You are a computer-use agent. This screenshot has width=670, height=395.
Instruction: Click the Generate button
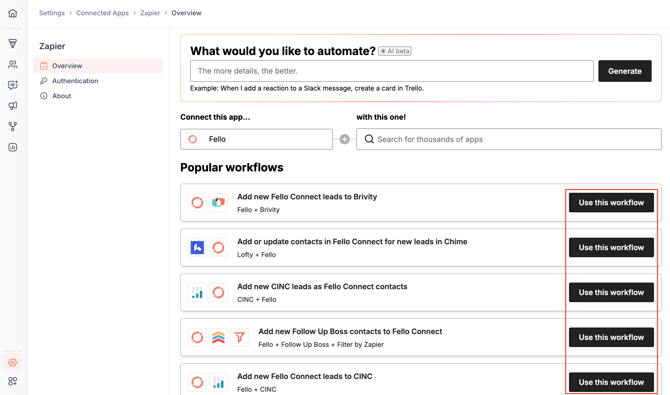625,71
